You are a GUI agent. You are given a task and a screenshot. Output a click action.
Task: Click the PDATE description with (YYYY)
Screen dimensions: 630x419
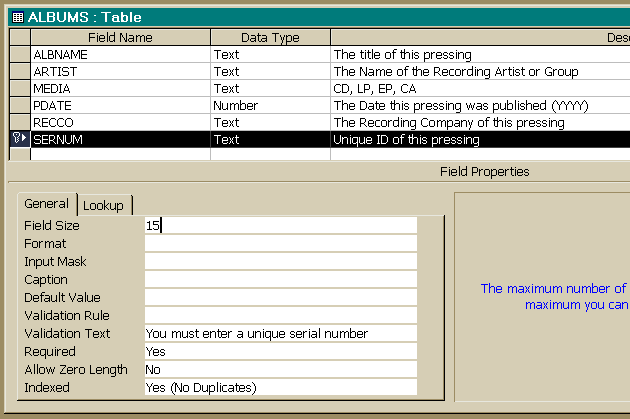point(461,106)
